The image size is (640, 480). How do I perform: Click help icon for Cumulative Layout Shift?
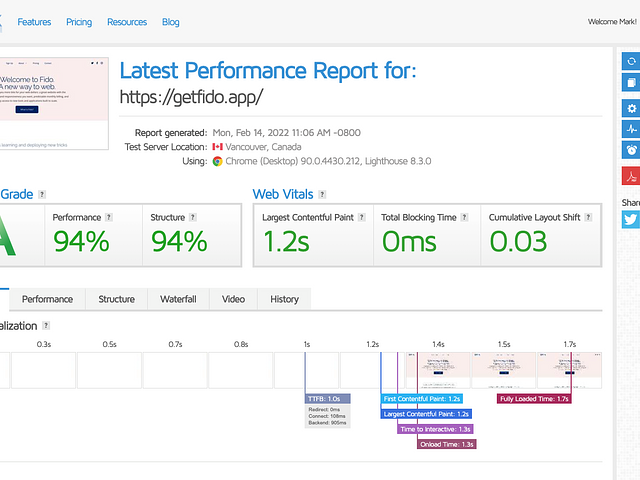pyautogui.click(x=586, y=217)
